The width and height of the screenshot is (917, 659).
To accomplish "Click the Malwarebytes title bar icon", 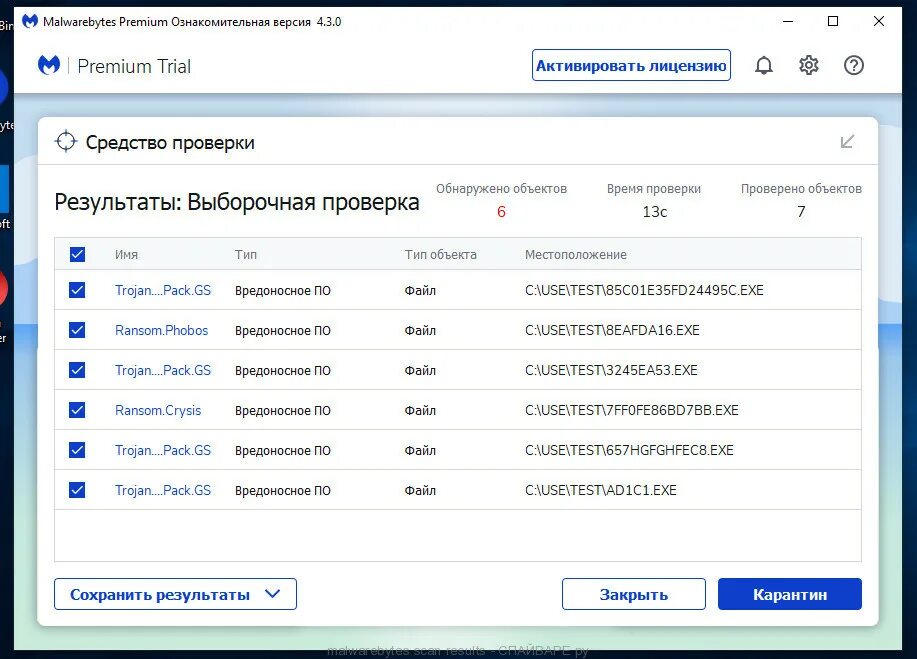I will click(x=30, y=22).
